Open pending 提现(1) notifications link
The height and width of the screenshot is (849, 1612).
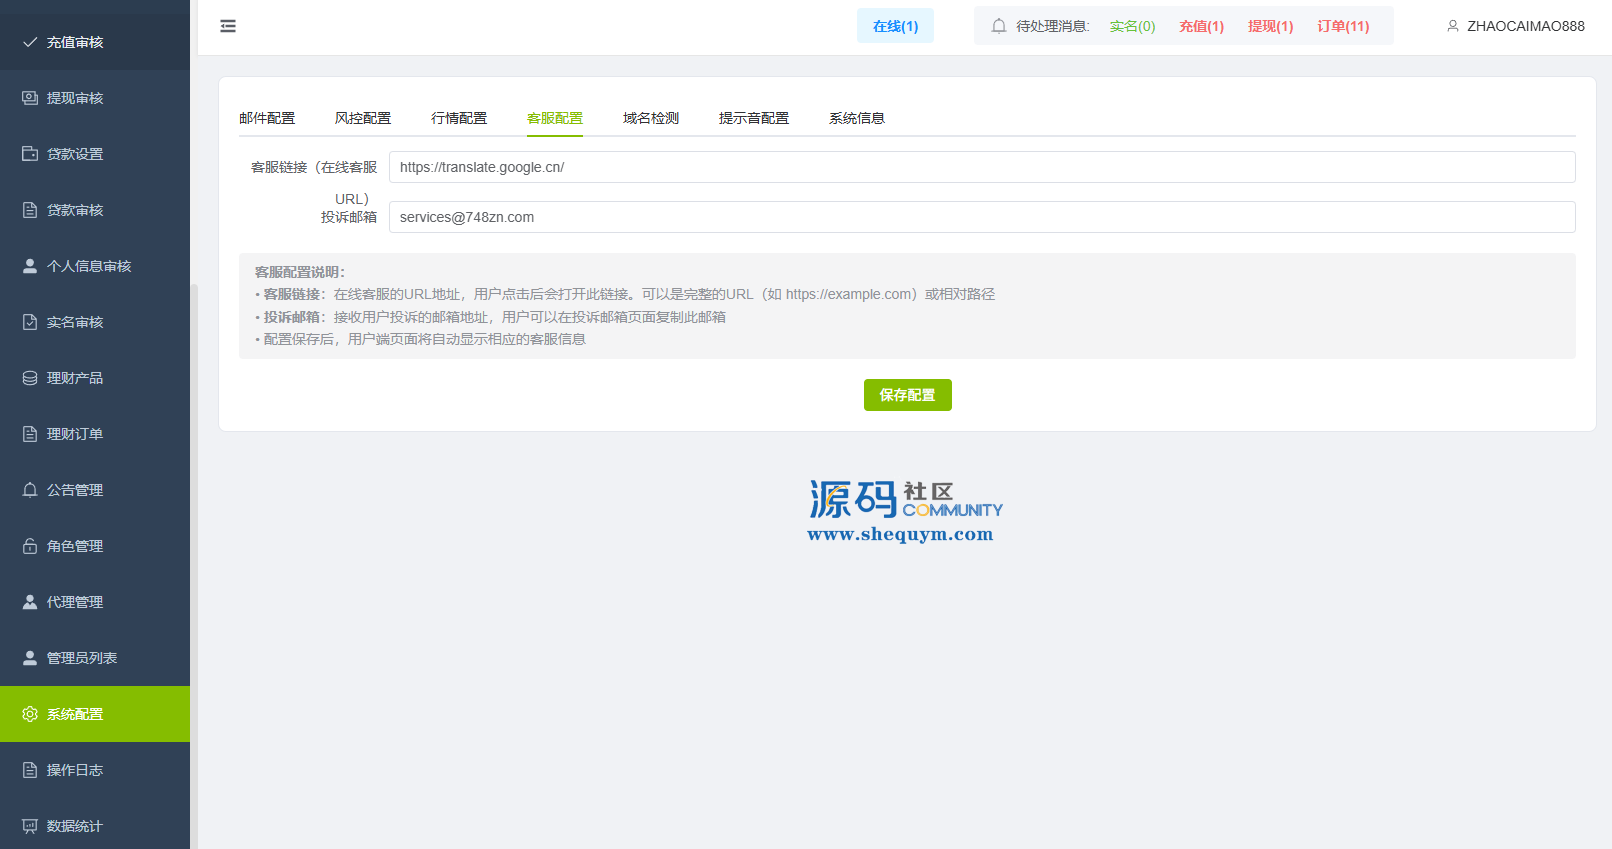click(1270, 26)
